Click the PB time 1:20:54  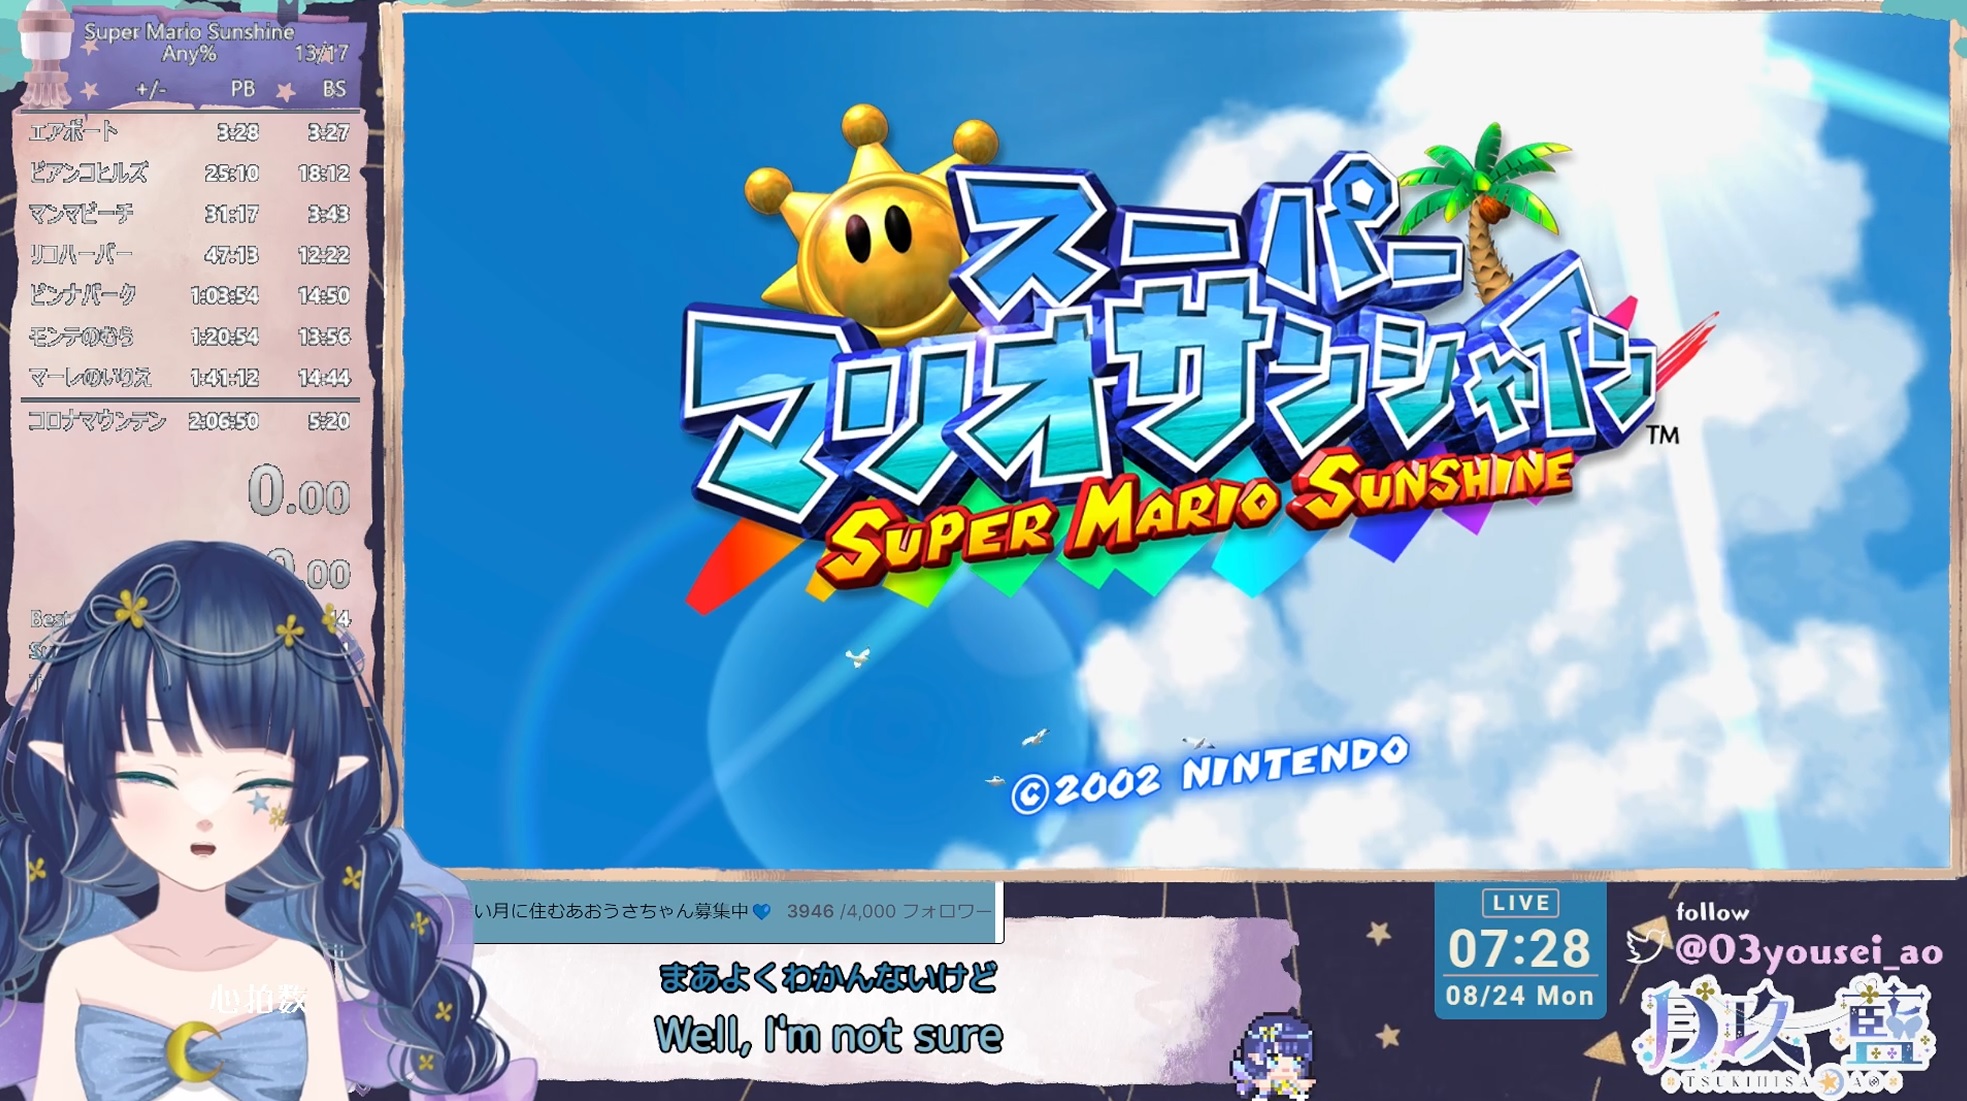225,337
